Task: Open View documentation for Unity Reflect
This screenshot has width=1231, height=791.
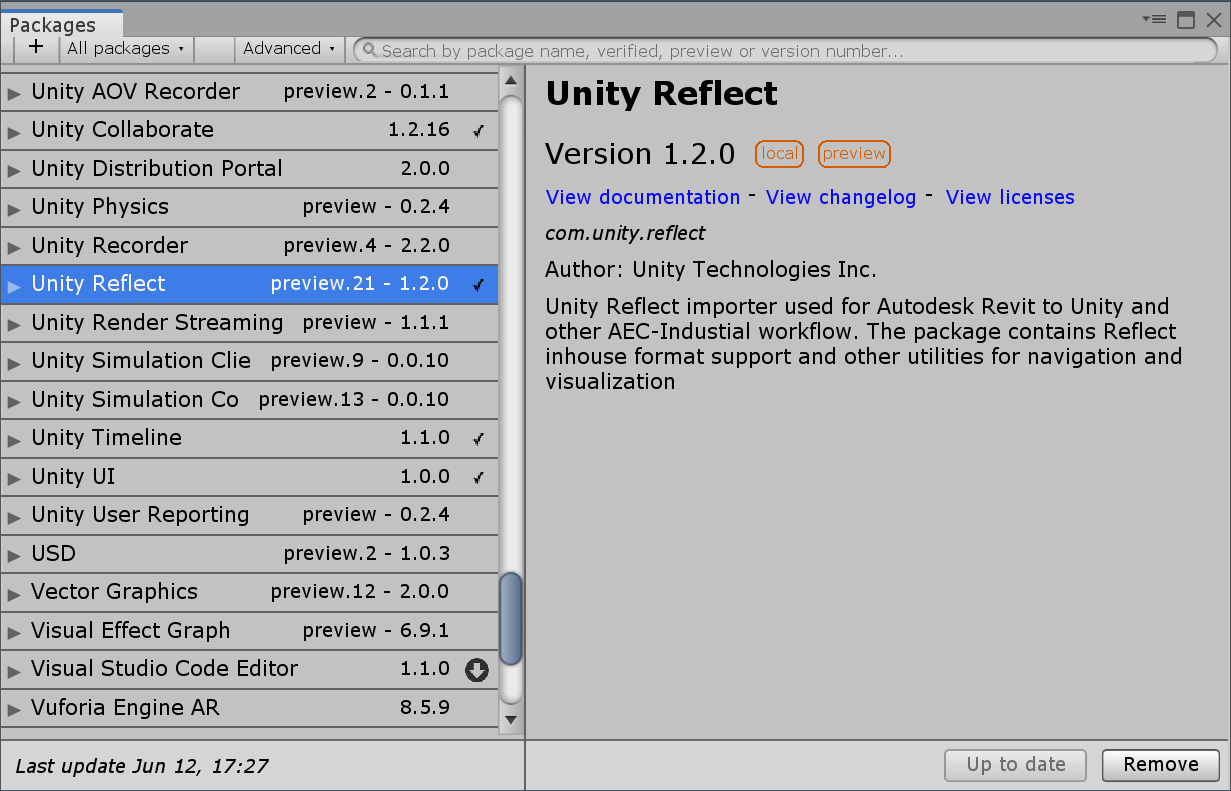Action: pyautogui.click(x=642, y=197)
